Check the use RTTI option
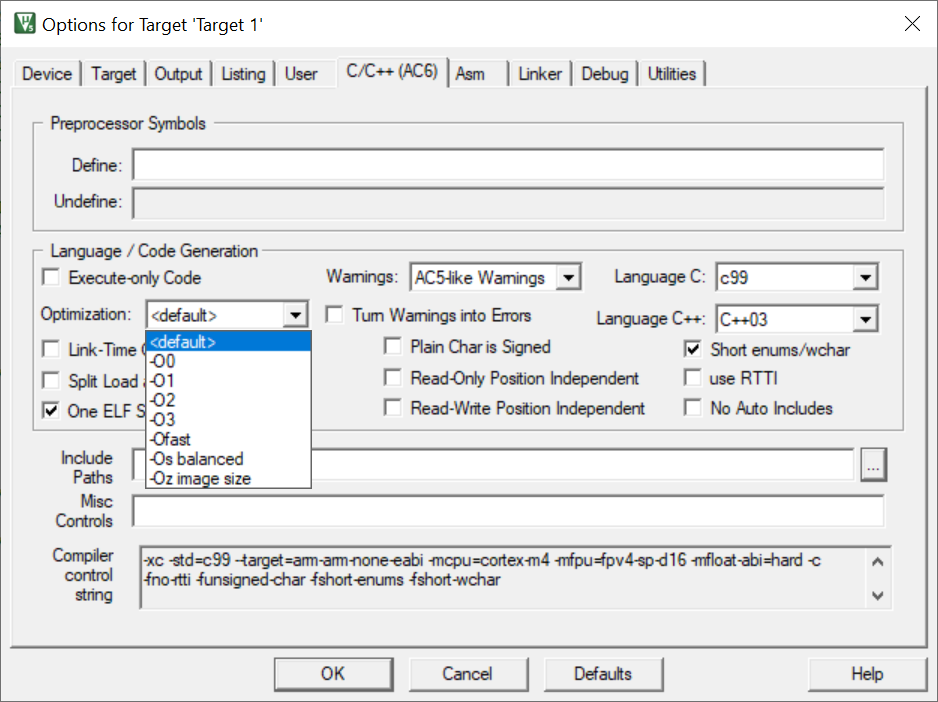 [693, 379]
